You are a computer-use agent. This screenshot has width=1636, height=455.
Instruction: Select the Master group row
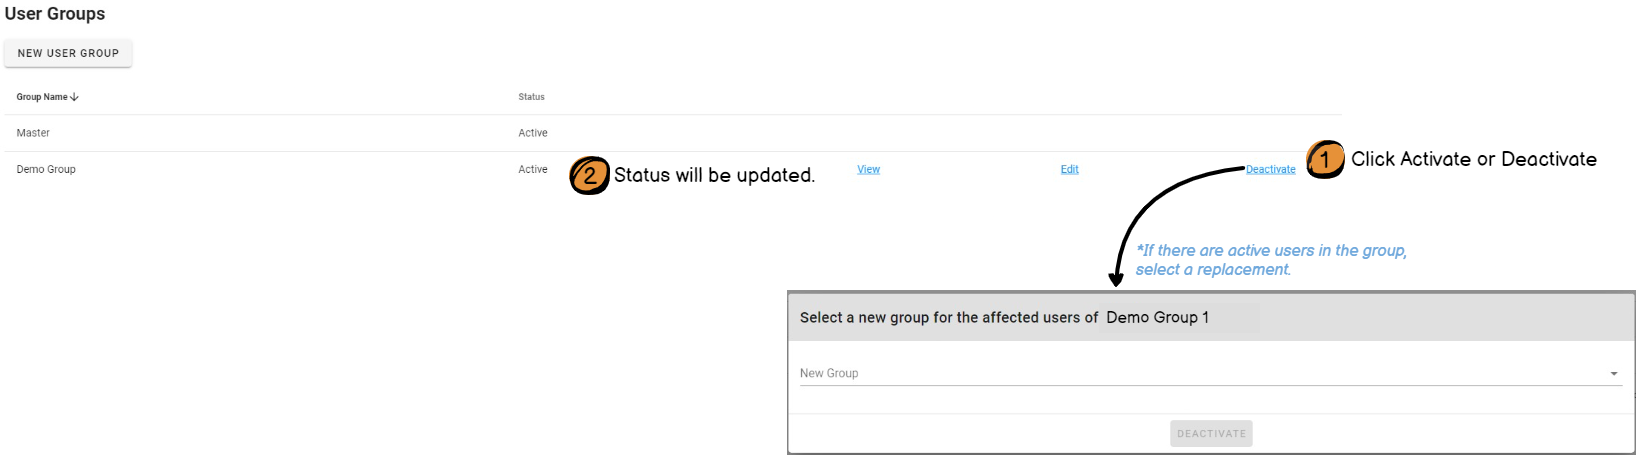[x=33, y=133]
